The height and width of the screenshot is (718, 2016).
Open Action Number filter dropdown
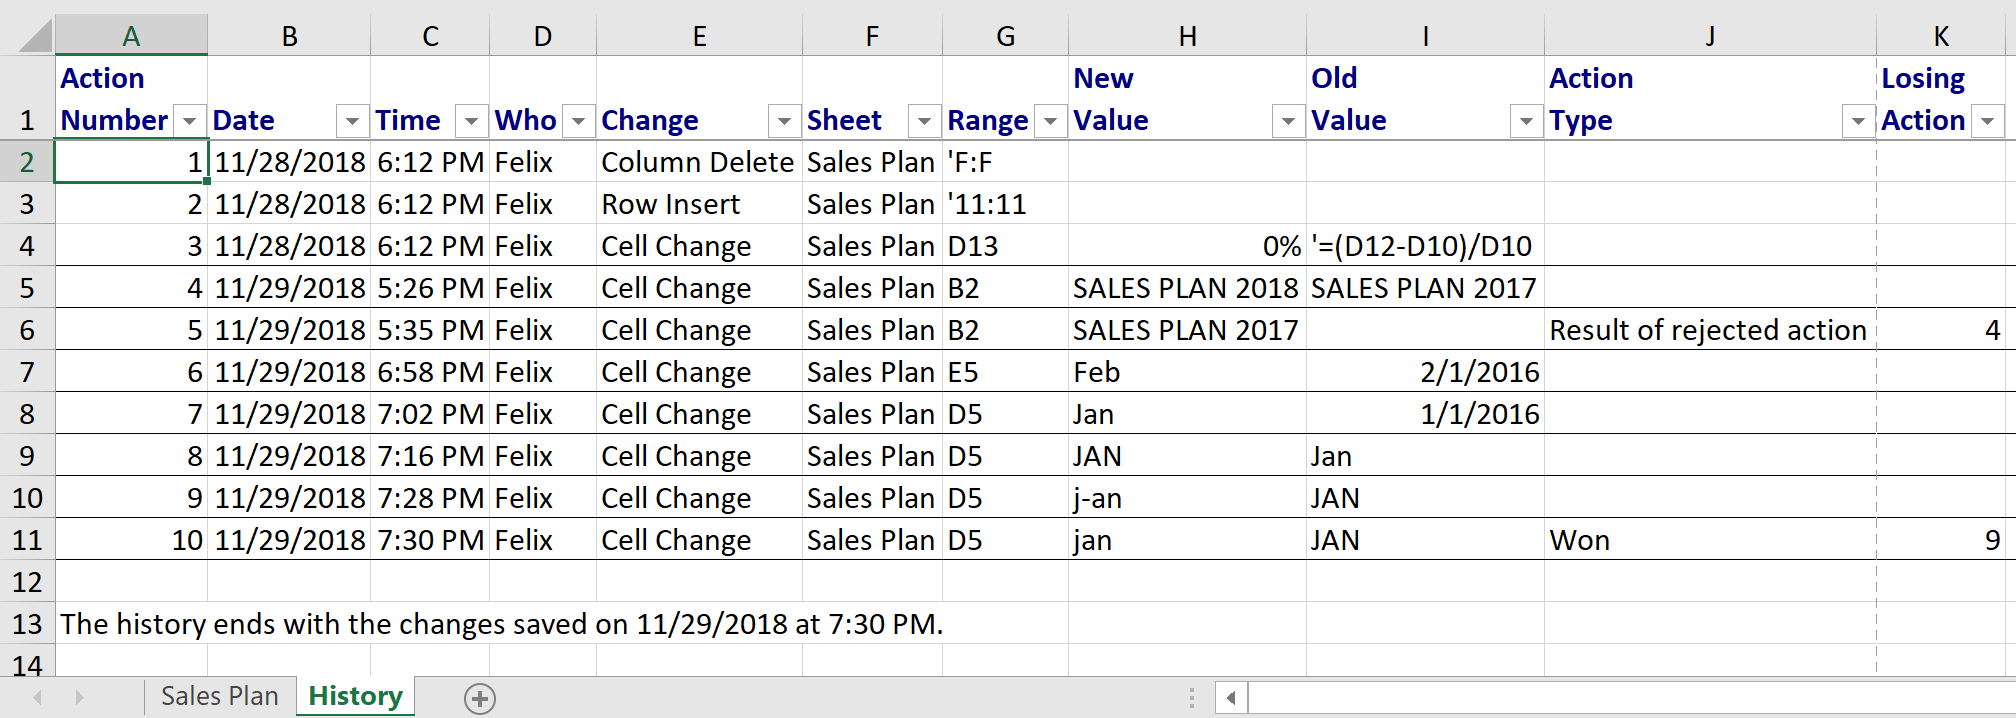click(x=189, y=122)
